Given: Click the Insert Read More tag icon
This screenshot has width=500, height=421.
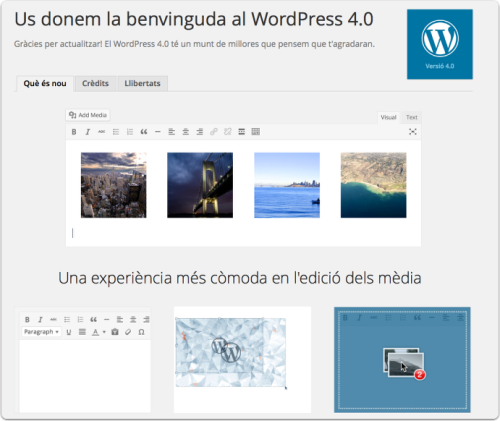Looking at the screenshot, I should pyautogui.click(x=242, y=132).
